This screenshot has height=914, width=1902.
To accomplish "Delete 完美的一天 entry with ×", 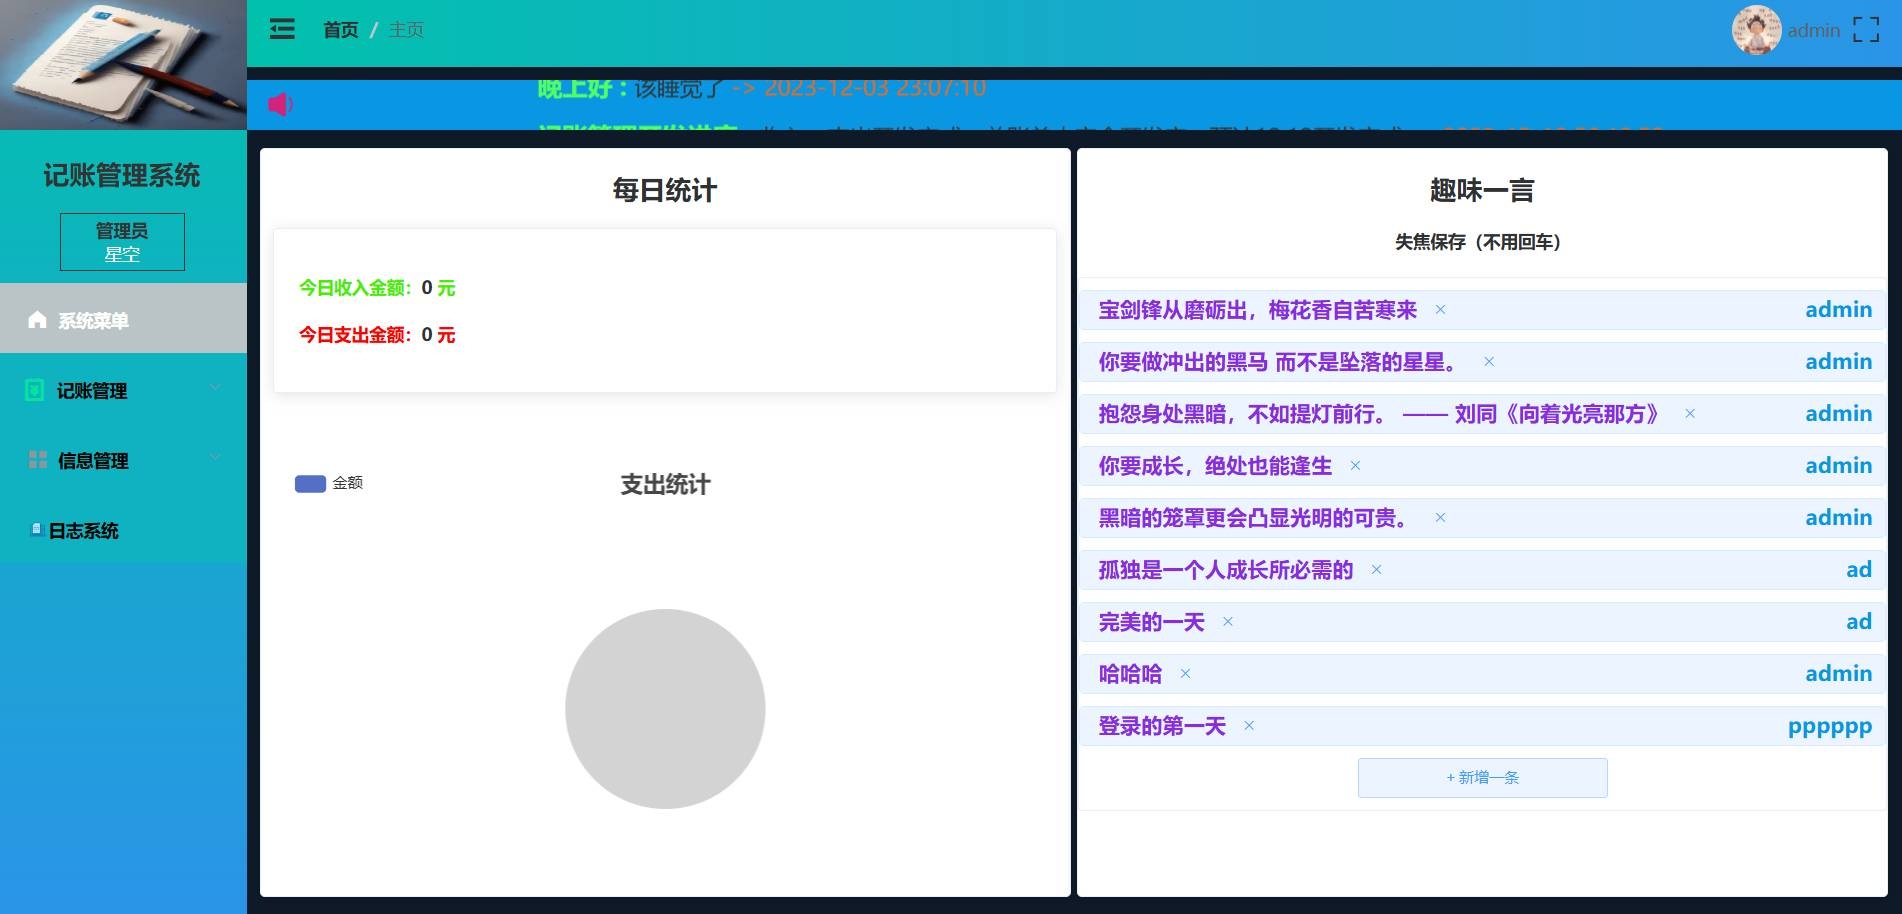I will 1227,622.
